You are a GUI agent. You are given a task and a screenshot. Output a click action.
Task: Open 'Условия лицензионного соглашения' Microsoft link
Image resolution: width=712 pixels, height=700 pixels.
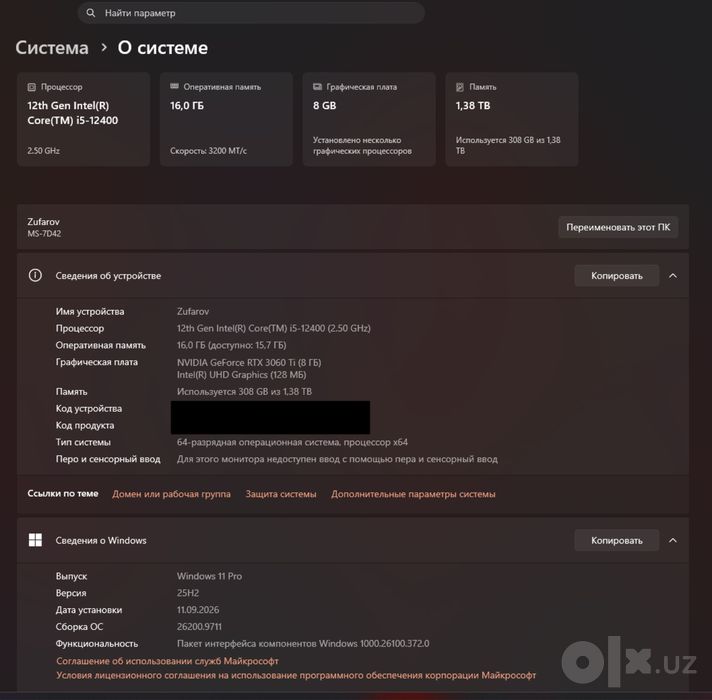[296, 675]
